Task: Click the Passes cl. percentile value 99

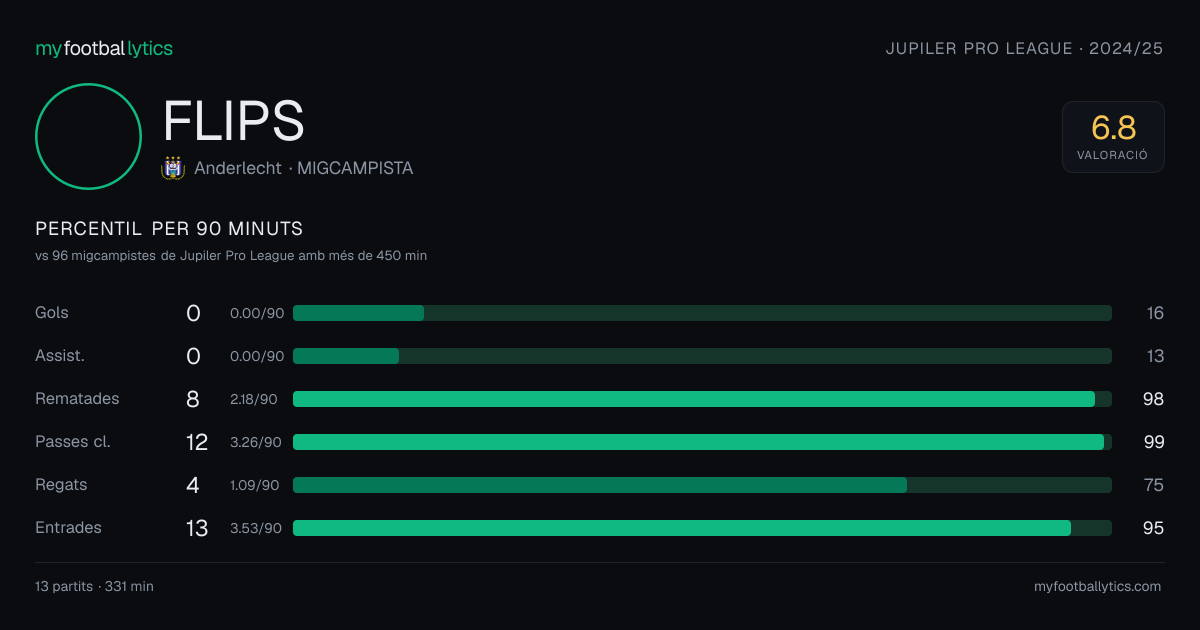Action: 1154,442
